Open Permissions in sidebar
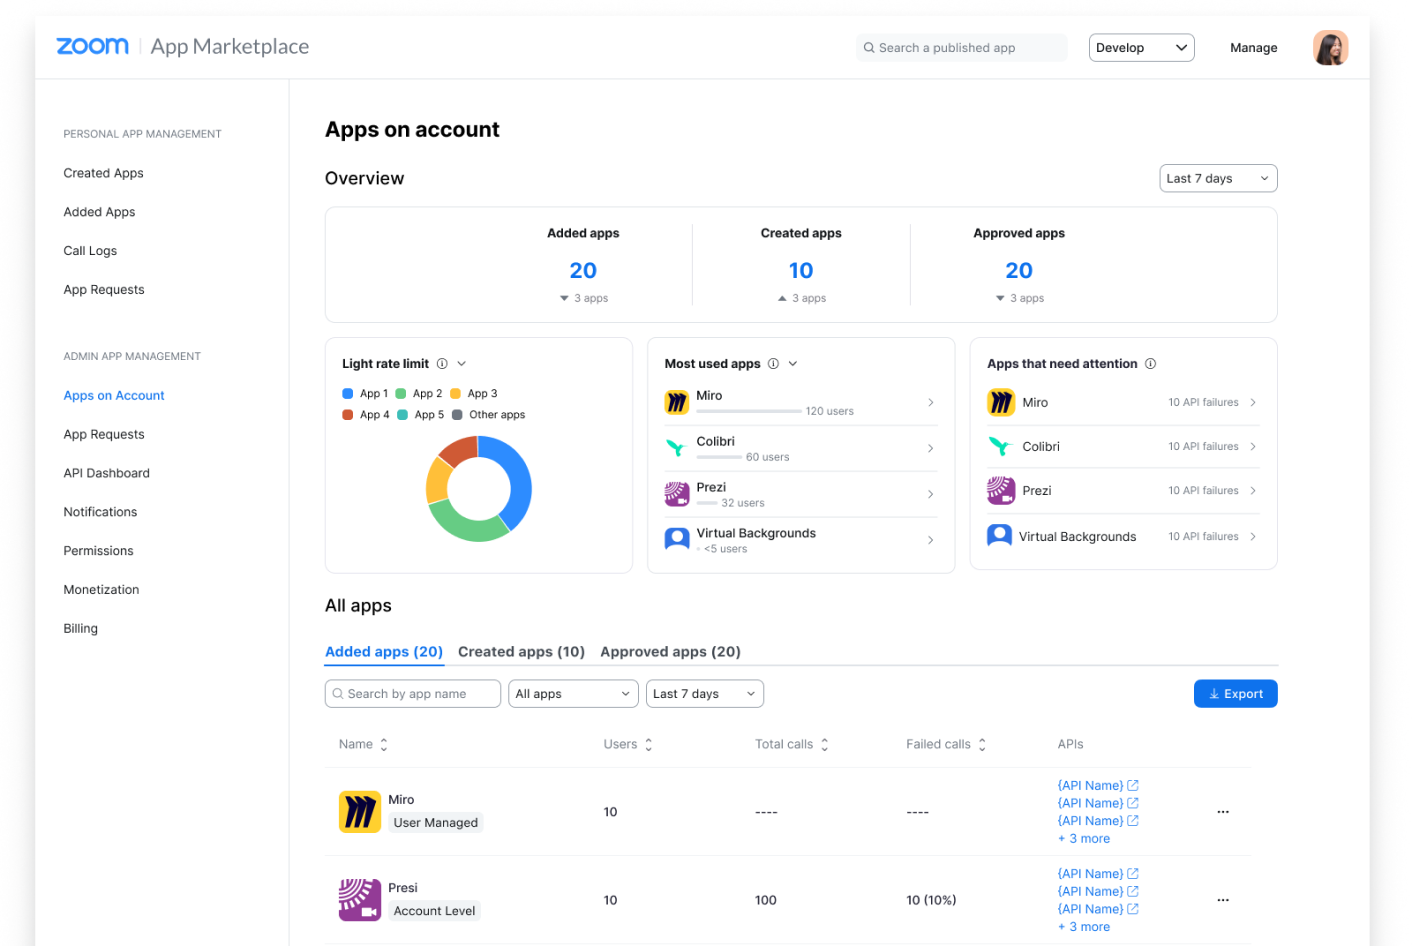This screenshot has width=1412, height=946. [98, 551]
